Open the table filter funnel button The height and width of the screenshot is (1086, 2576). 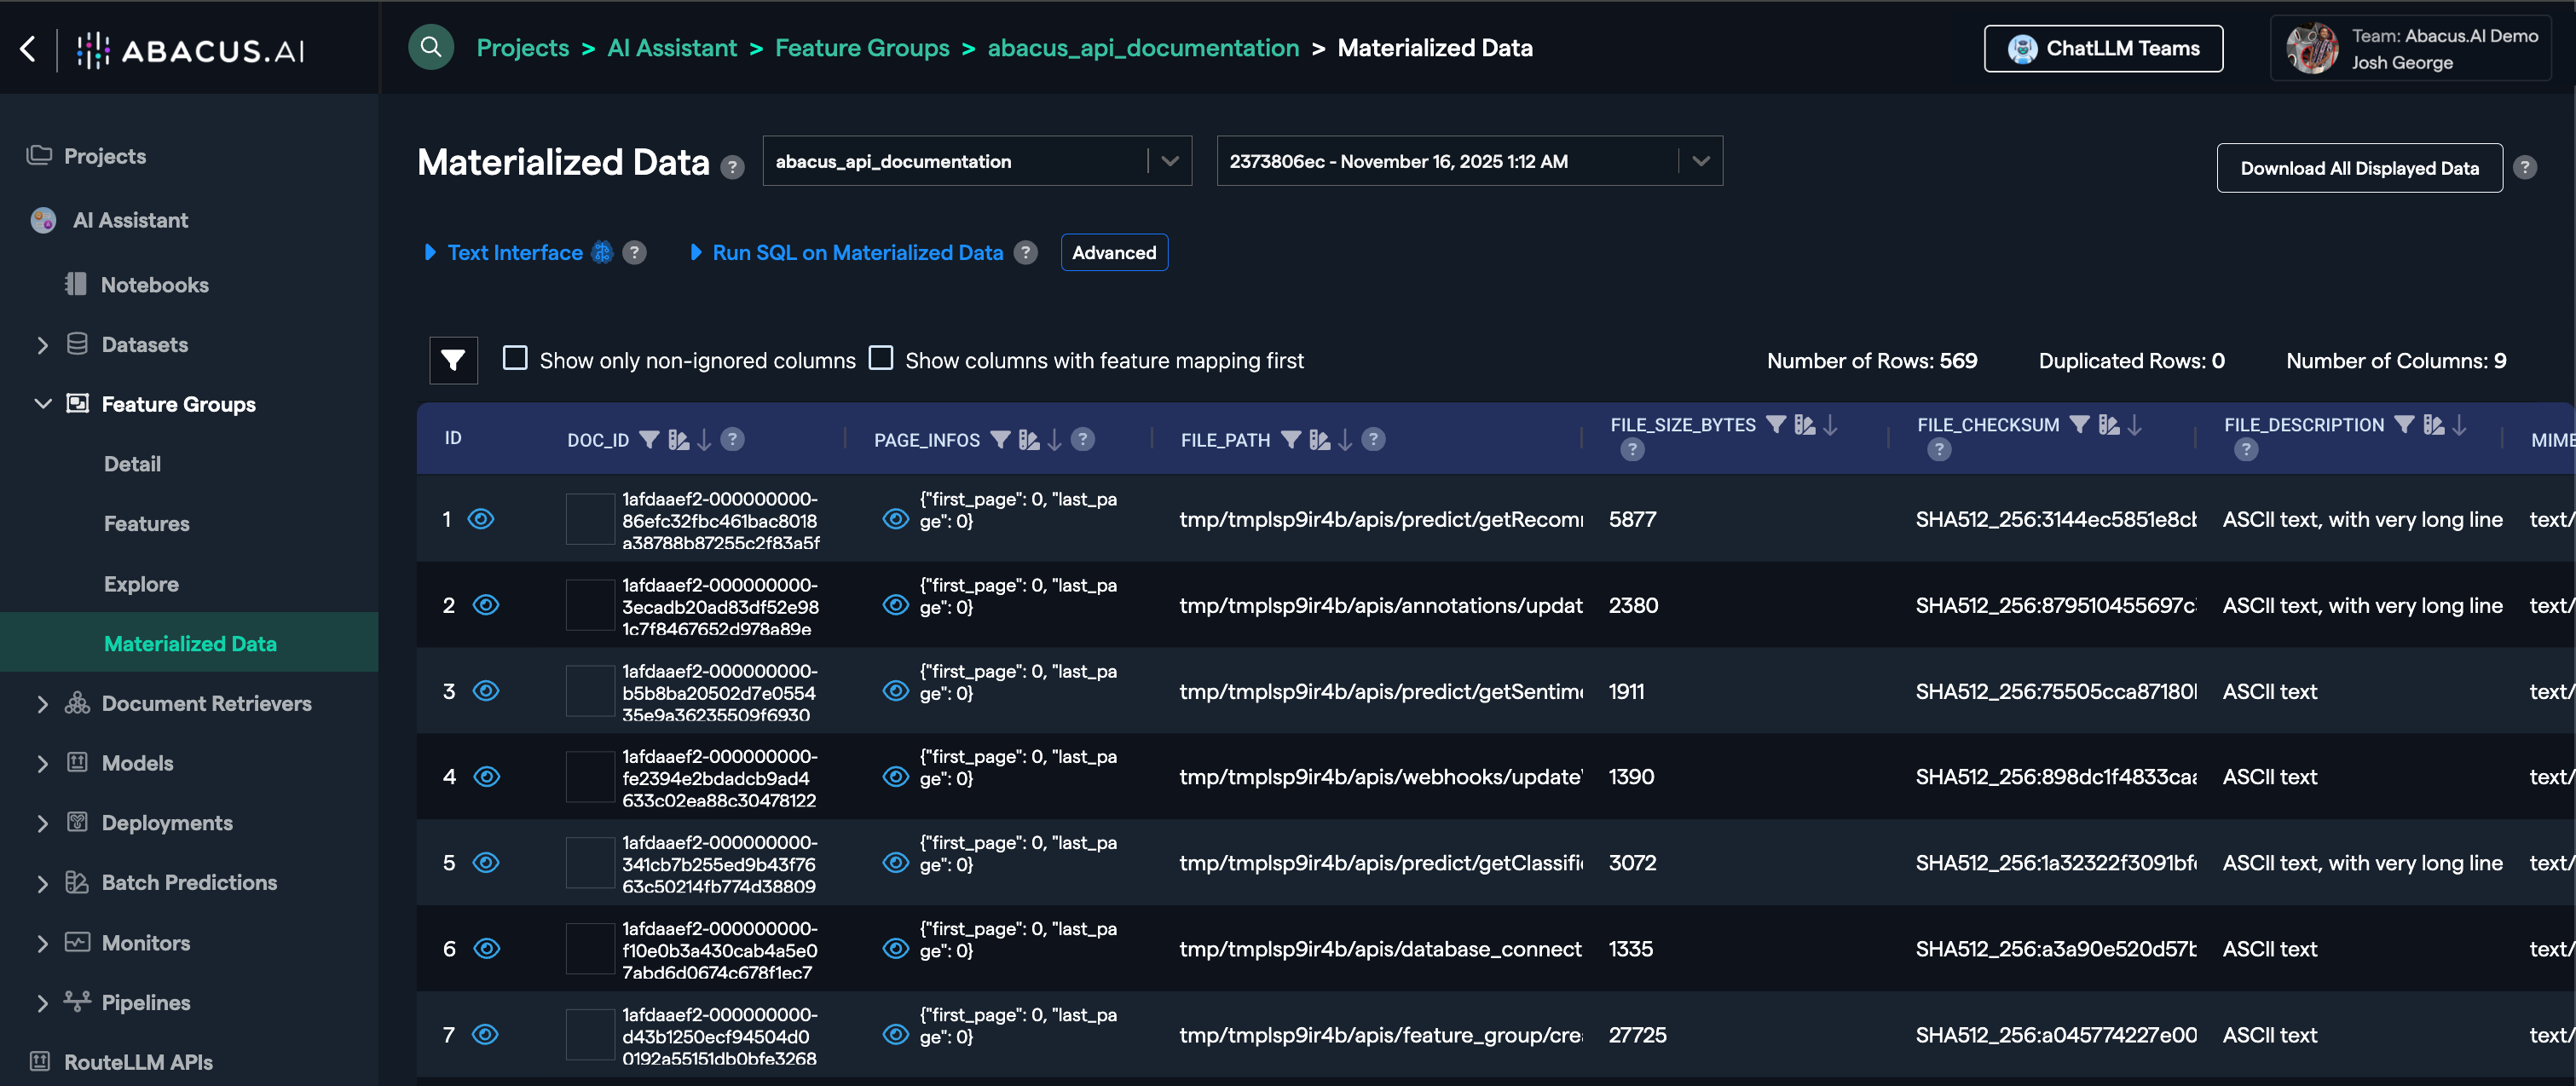click(x=453, y=360)
